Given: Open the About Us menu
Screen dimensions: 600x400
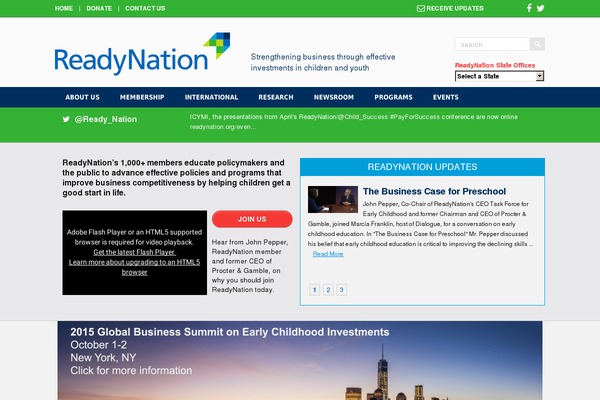Looking at the screenshot, I should [x=82, y=97].
